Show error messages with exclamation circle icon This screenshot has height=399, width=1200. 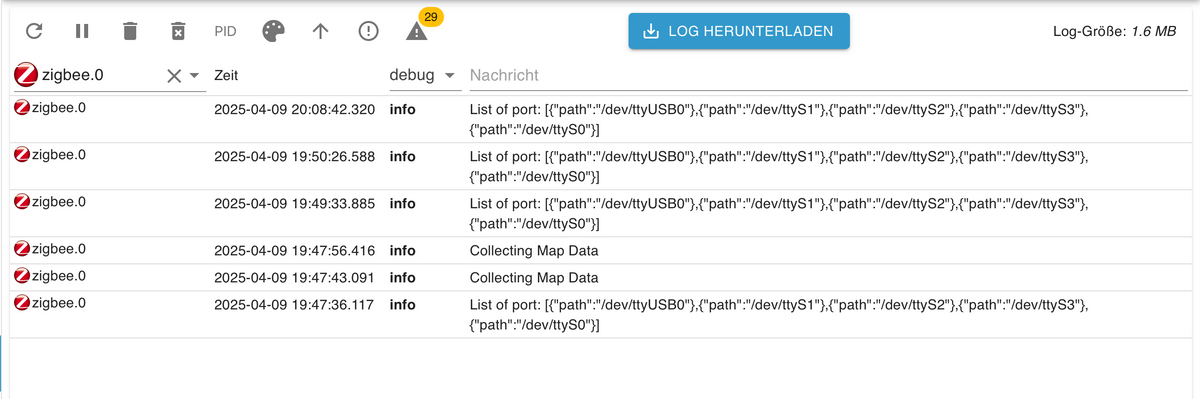coord(368,31)
